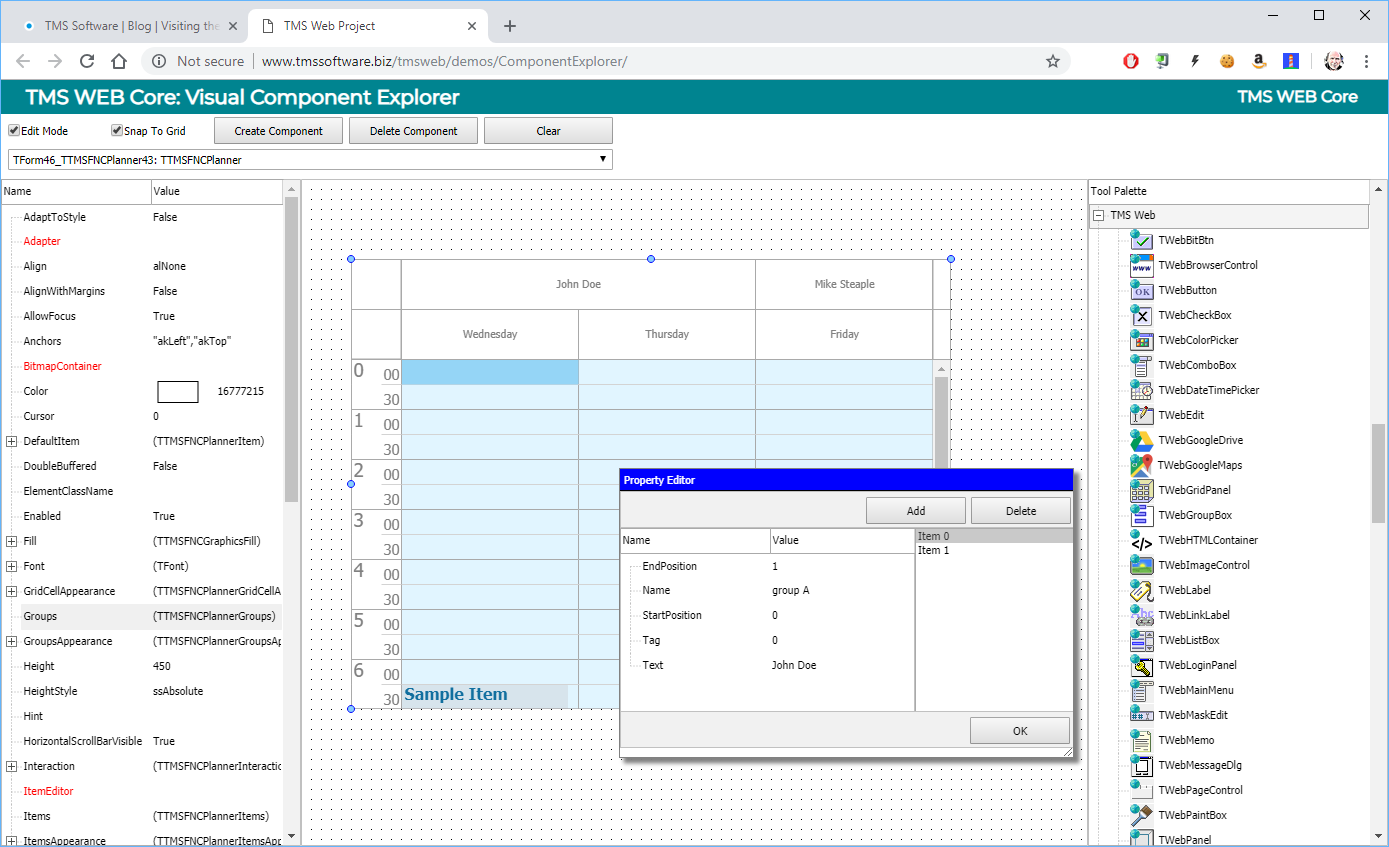Screen dimensions: 1389x847
Task: Click Add in the Property Editor
Action: point(916,511)
